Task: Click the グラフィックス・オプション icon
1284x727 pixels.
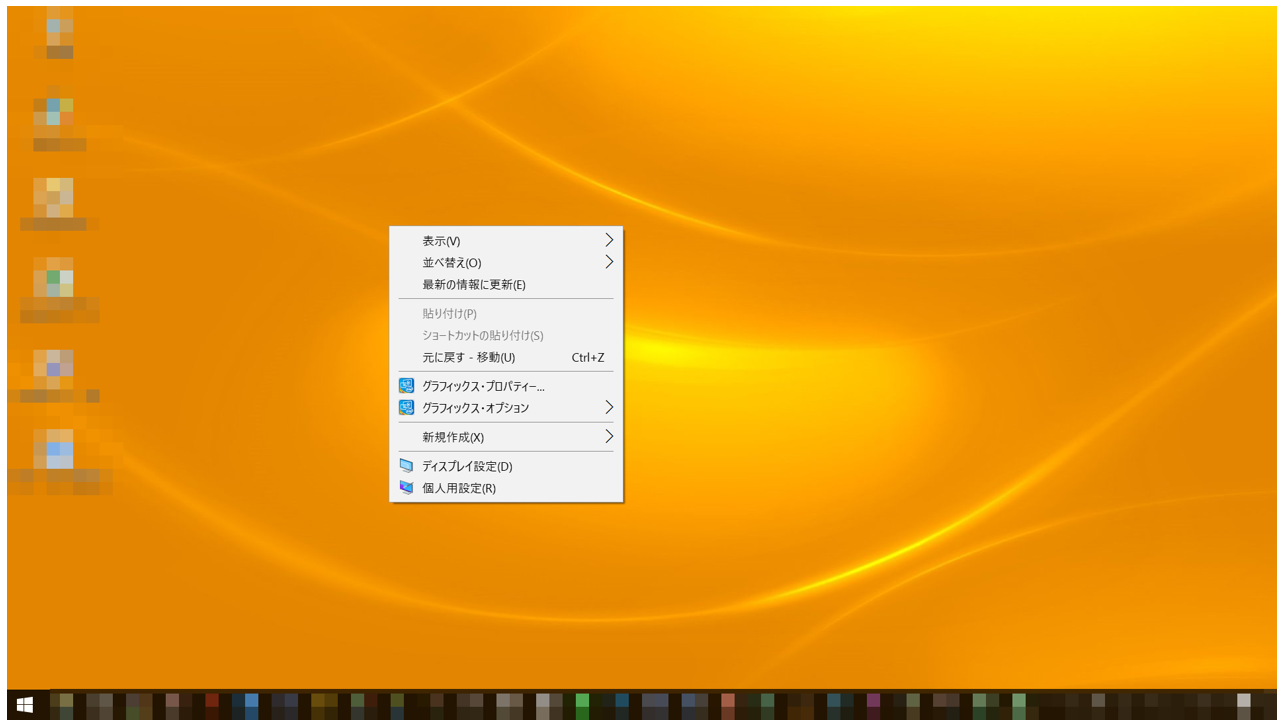Action: [x=406, y=408]
